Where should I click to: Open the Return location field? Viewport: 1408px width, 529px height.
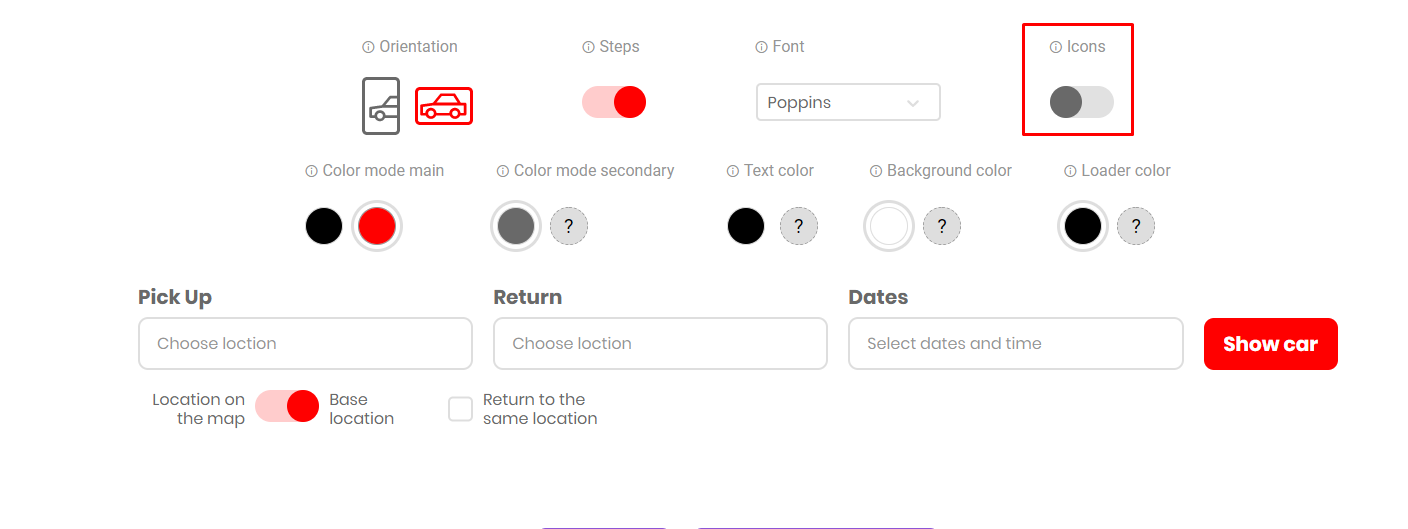coord(660,343)
